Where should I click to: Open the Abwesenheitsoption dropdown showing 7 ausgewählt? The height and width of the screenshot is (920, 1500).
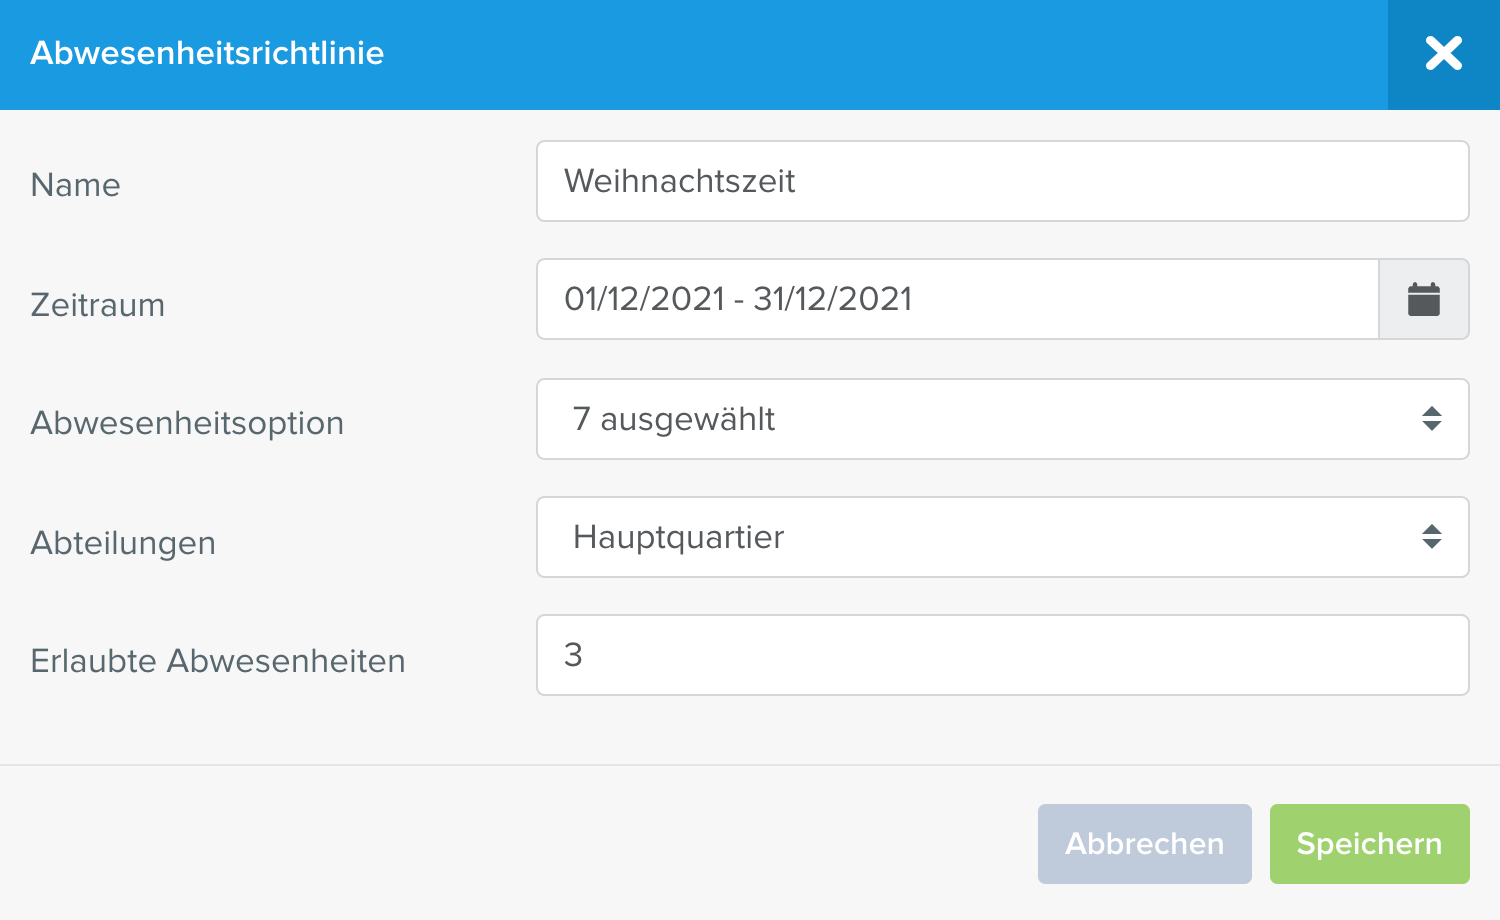click(1003, 419)
